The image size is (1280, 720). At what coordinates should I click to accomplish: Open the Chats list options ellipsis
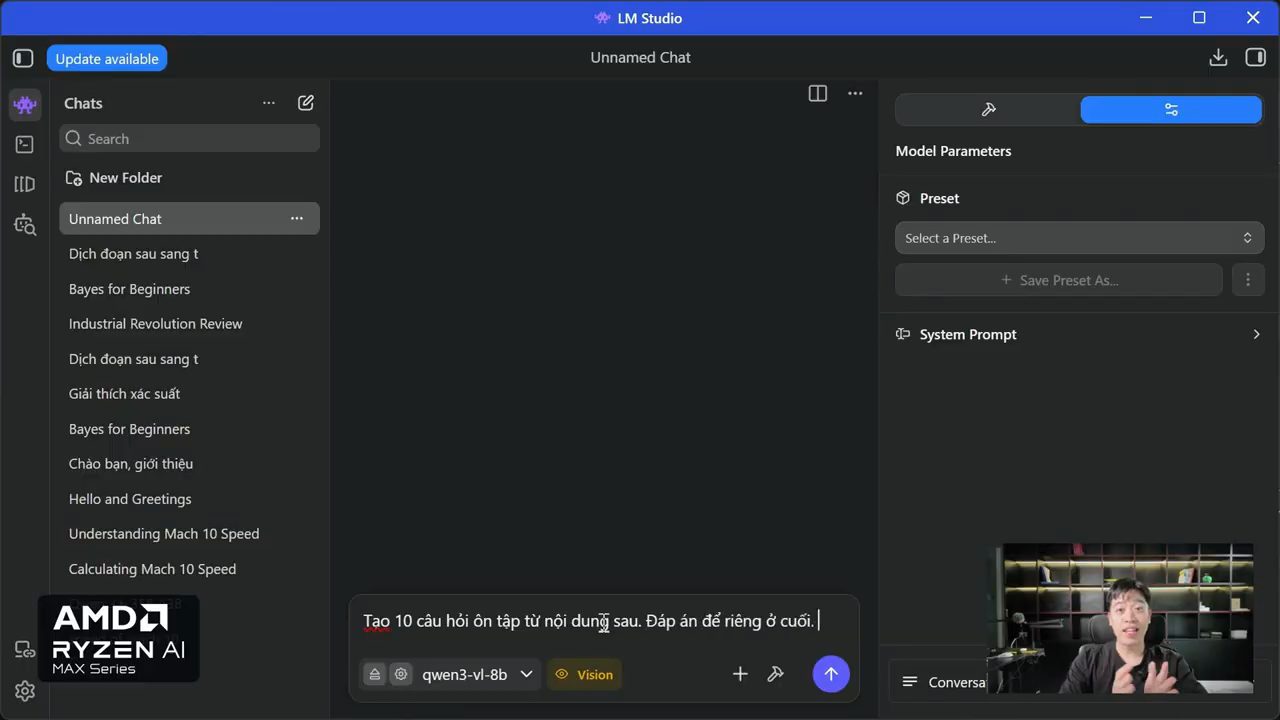[269, 103]
